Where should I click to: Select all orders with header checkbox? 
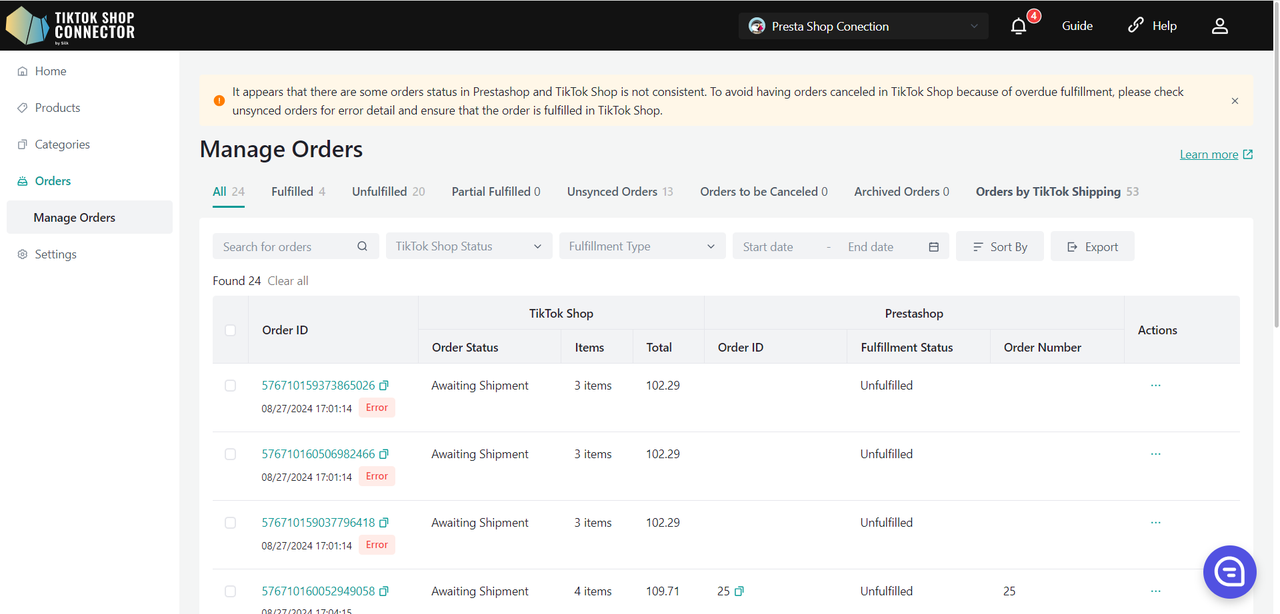pyautogui.click(x=230, y=330)
